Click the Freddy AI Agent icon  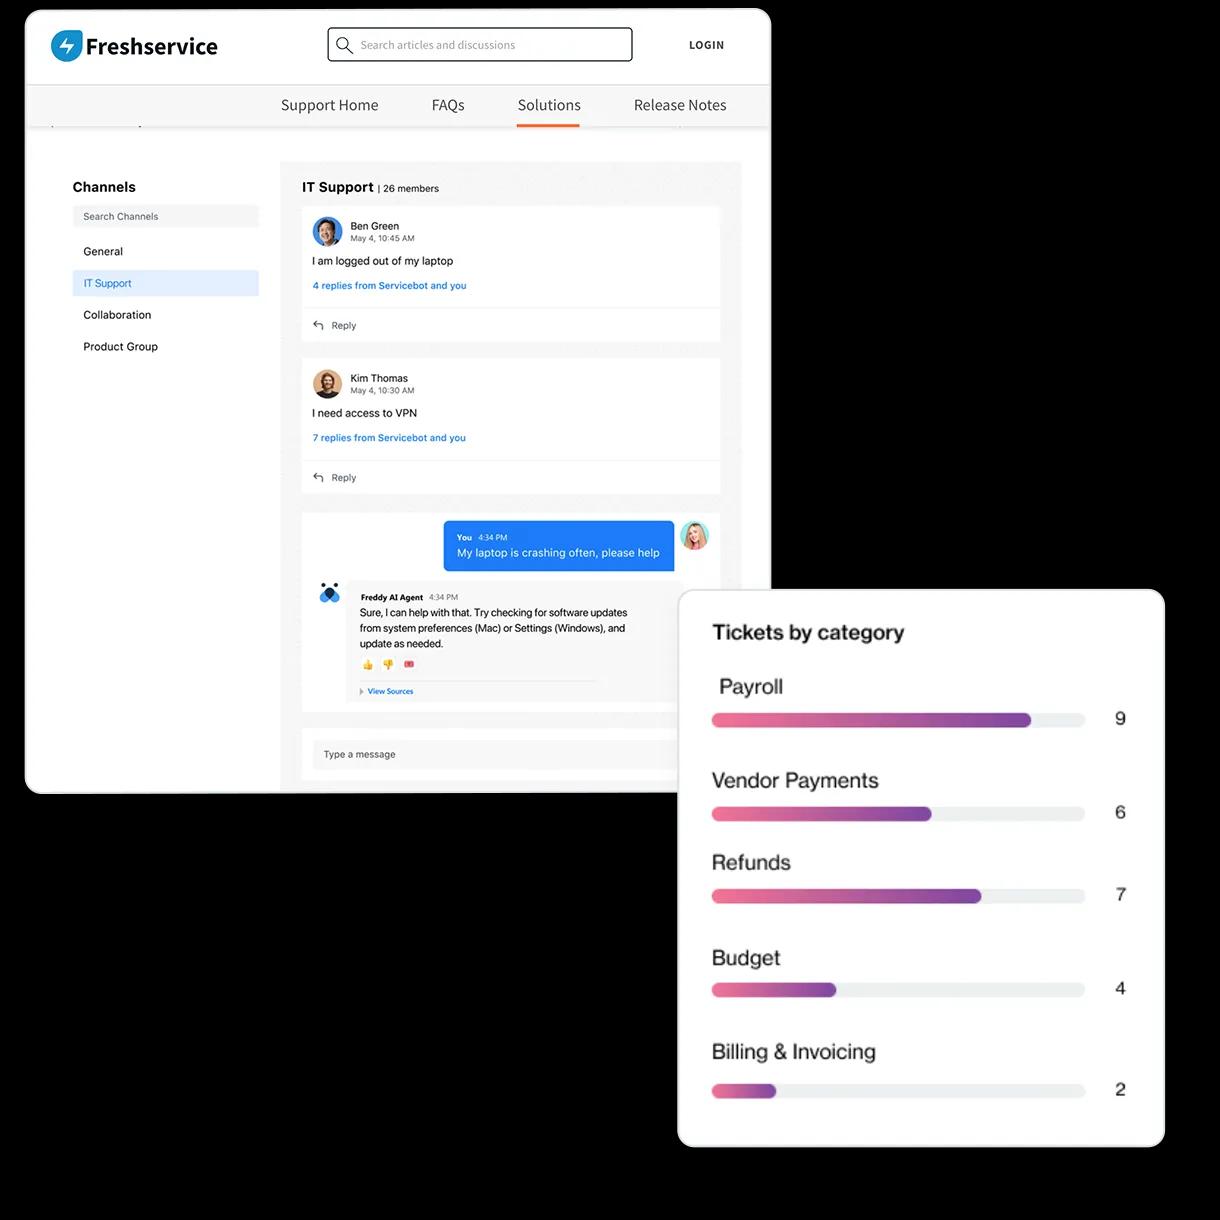coord(329,593)
